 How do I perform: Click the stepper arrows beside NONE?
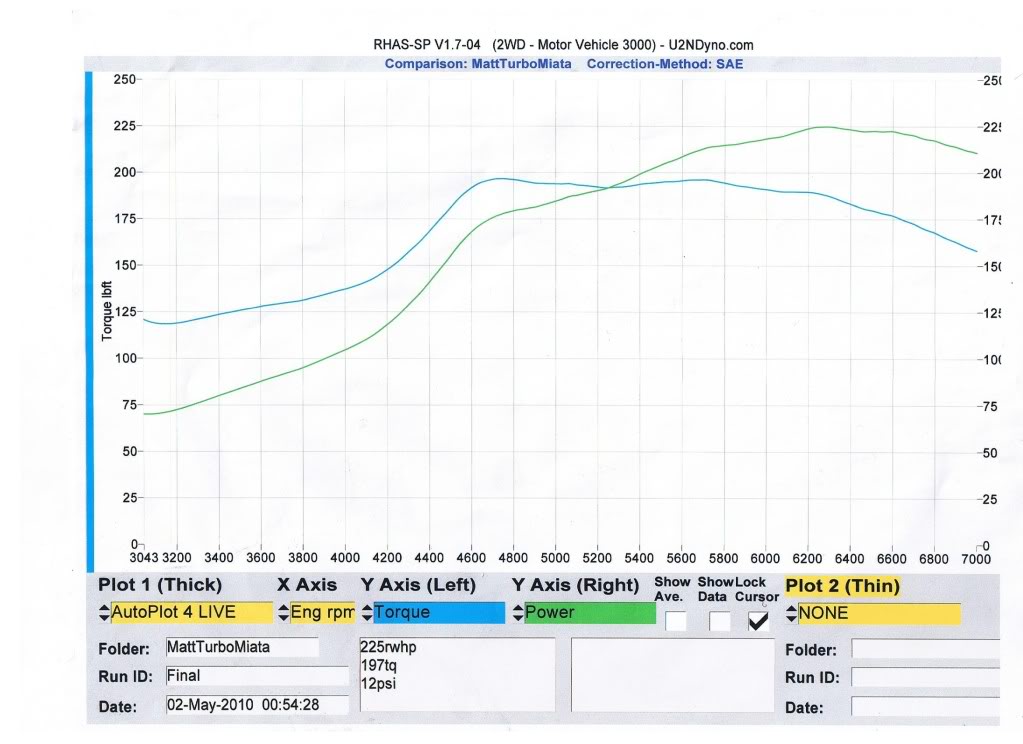791,613
